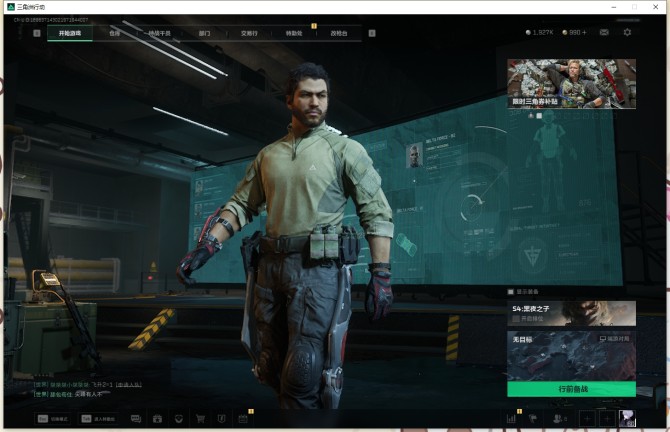Open the 特勤干员 tab
Screen dimensions: 670x432
pos(159,33)
